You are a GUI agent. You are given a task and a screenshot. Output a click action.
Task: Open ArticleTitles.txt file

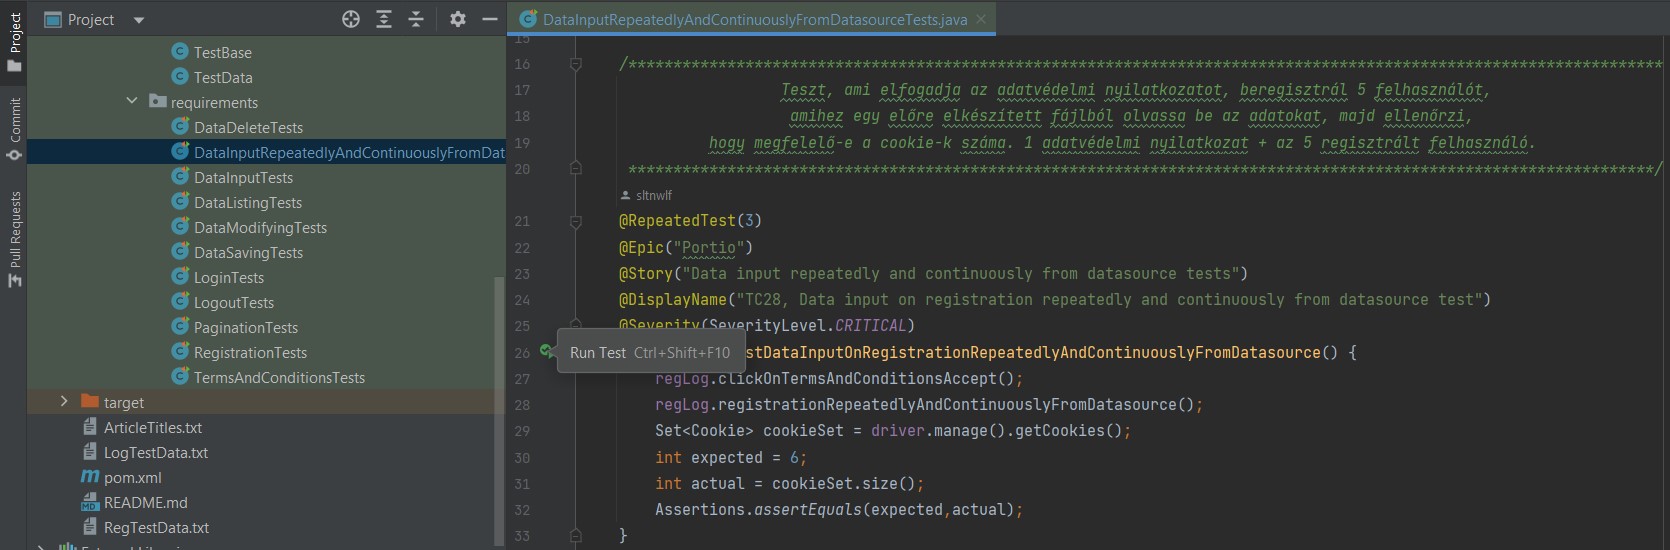click(153, 427)
